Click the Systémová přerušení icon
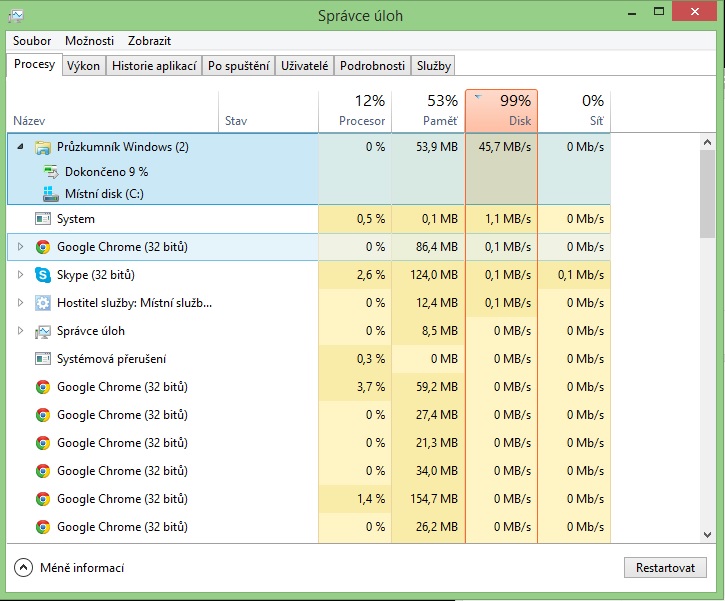Viewport: 725px width, 601px height. [43, 359]
